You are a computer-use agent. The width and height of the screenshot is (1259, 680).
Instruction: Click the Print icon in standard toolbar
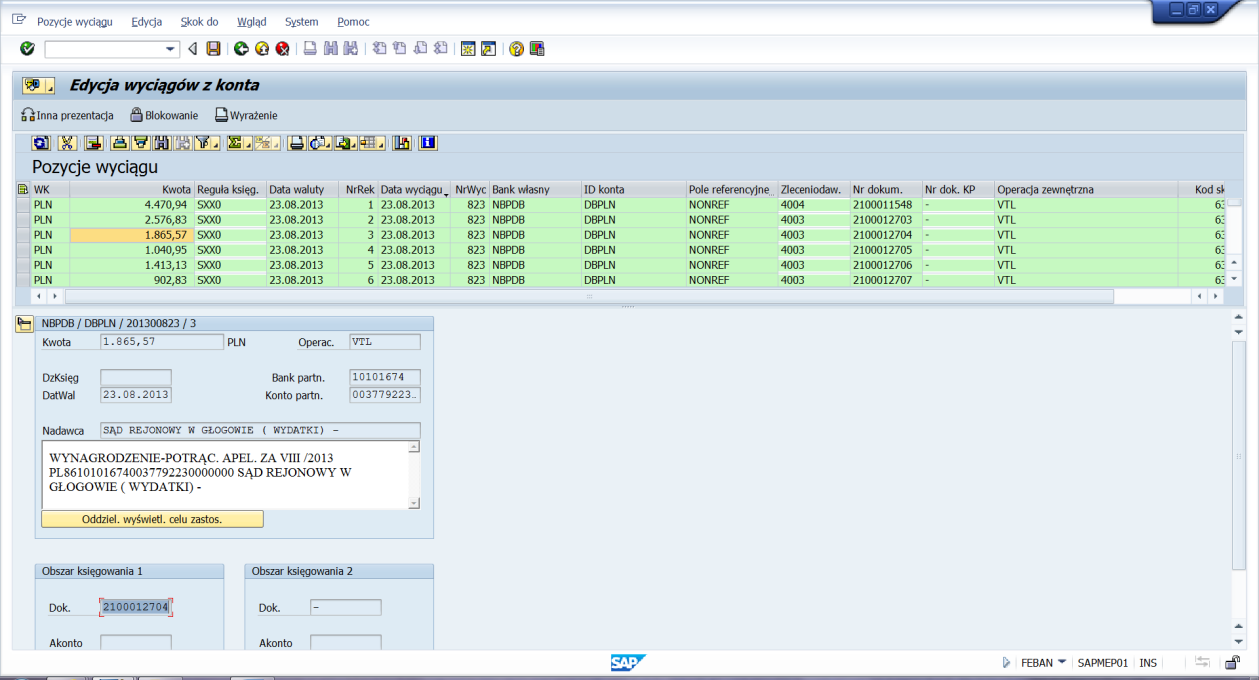pos(310,48)
